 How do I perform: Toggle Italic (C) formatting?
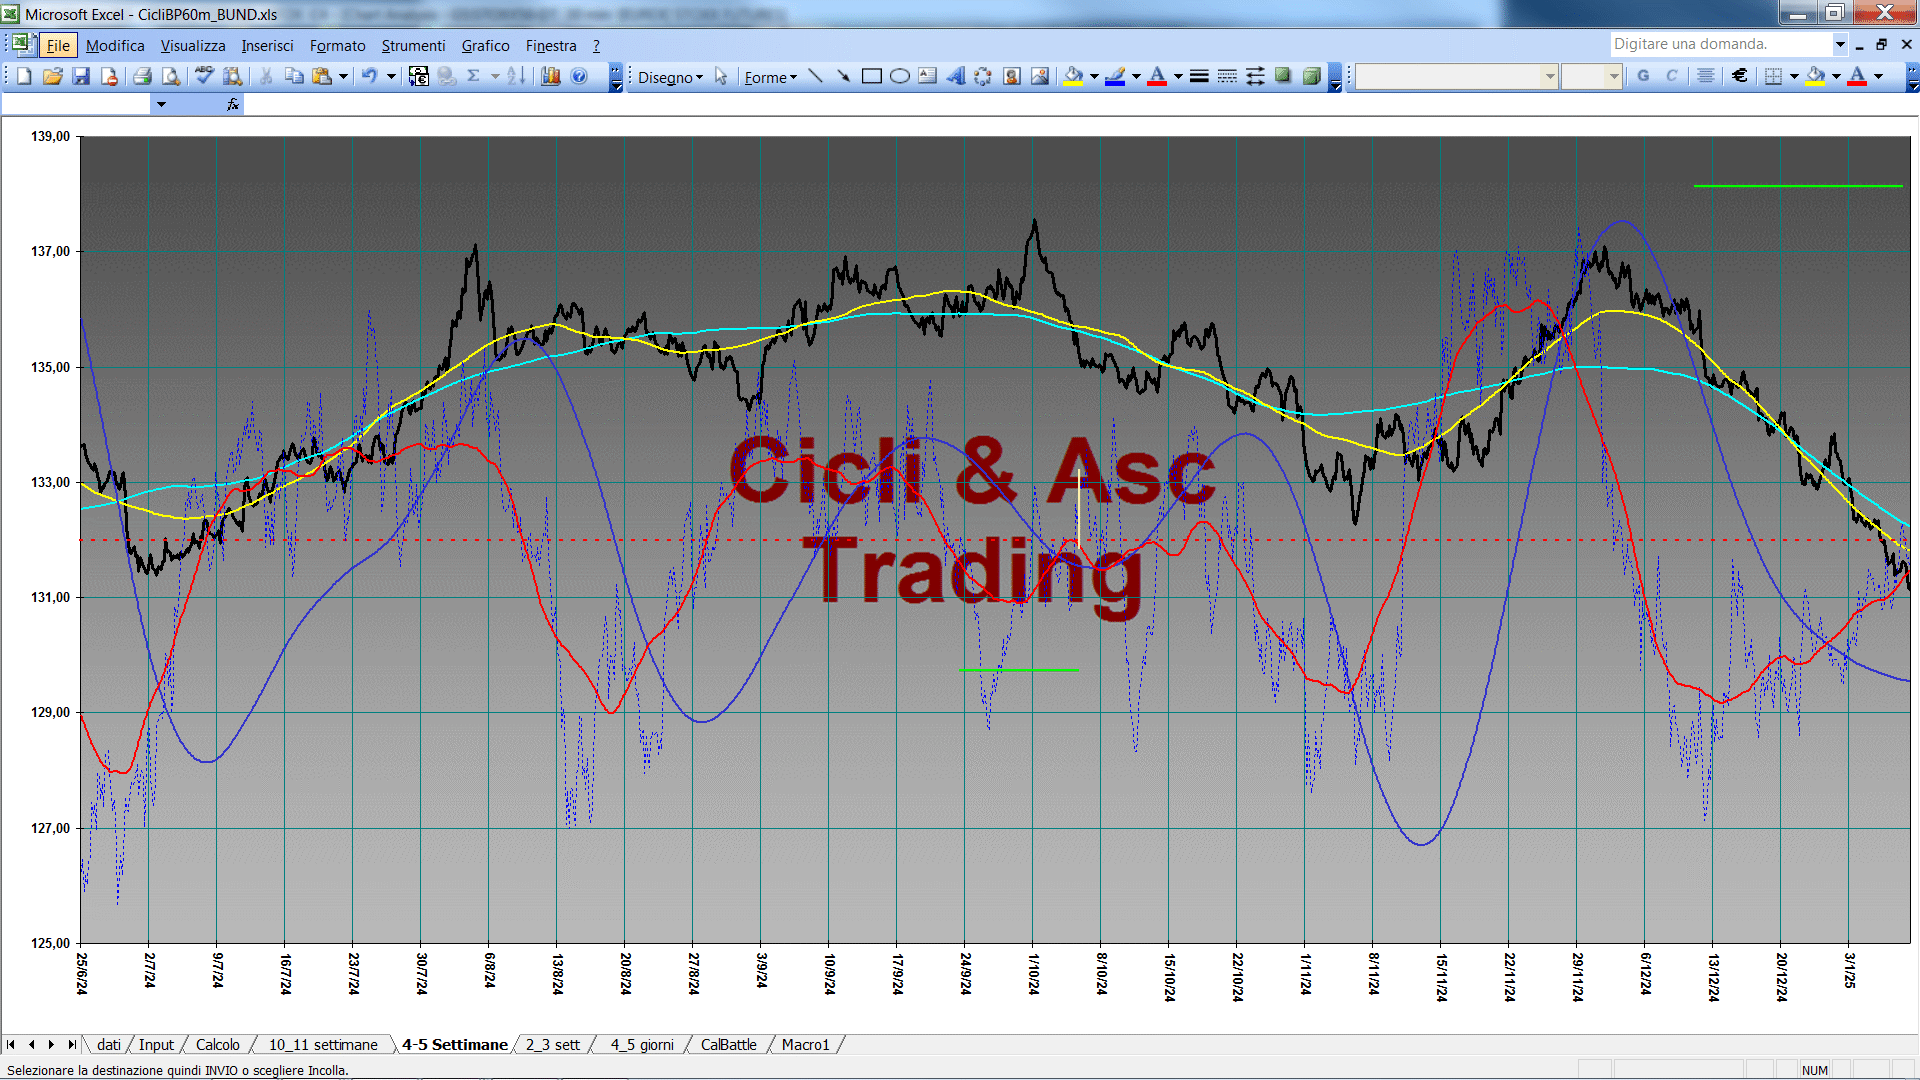point(1671,76)
